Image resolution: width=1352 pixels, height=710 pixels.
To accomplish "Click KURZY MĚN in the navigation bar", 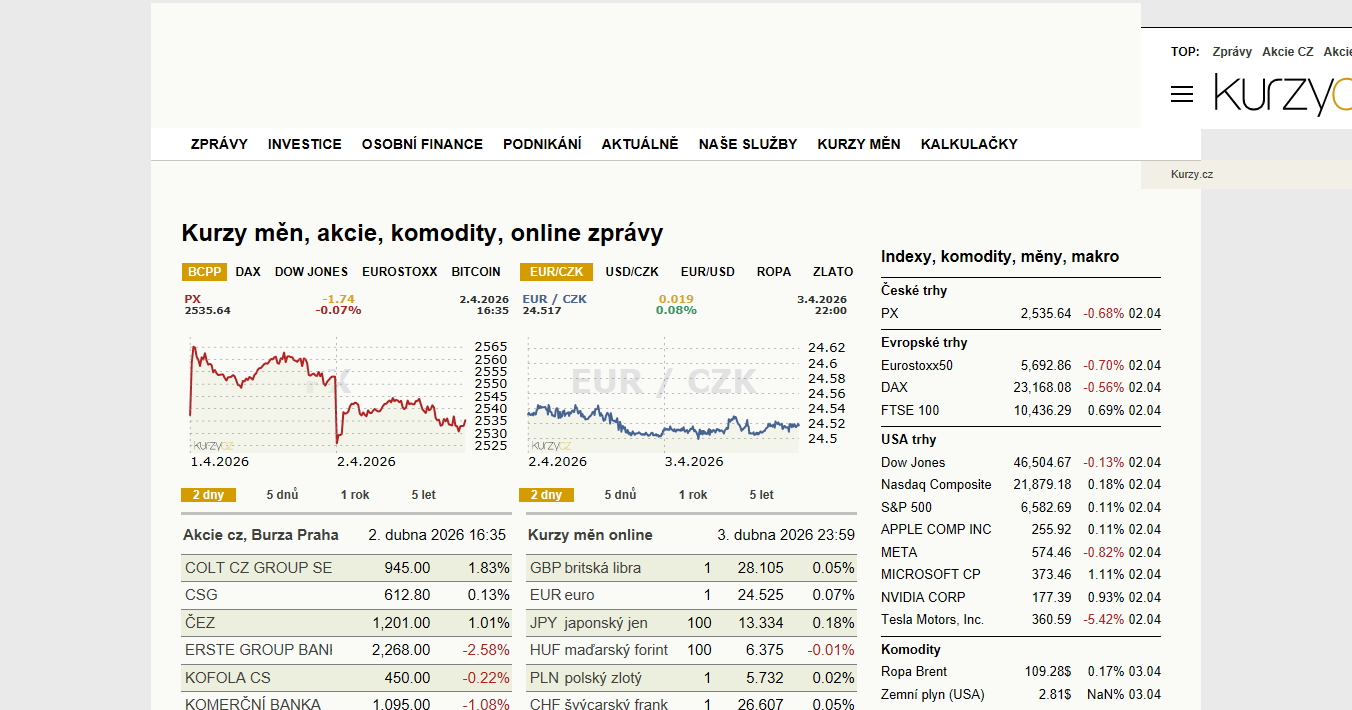I will point(859,144).
